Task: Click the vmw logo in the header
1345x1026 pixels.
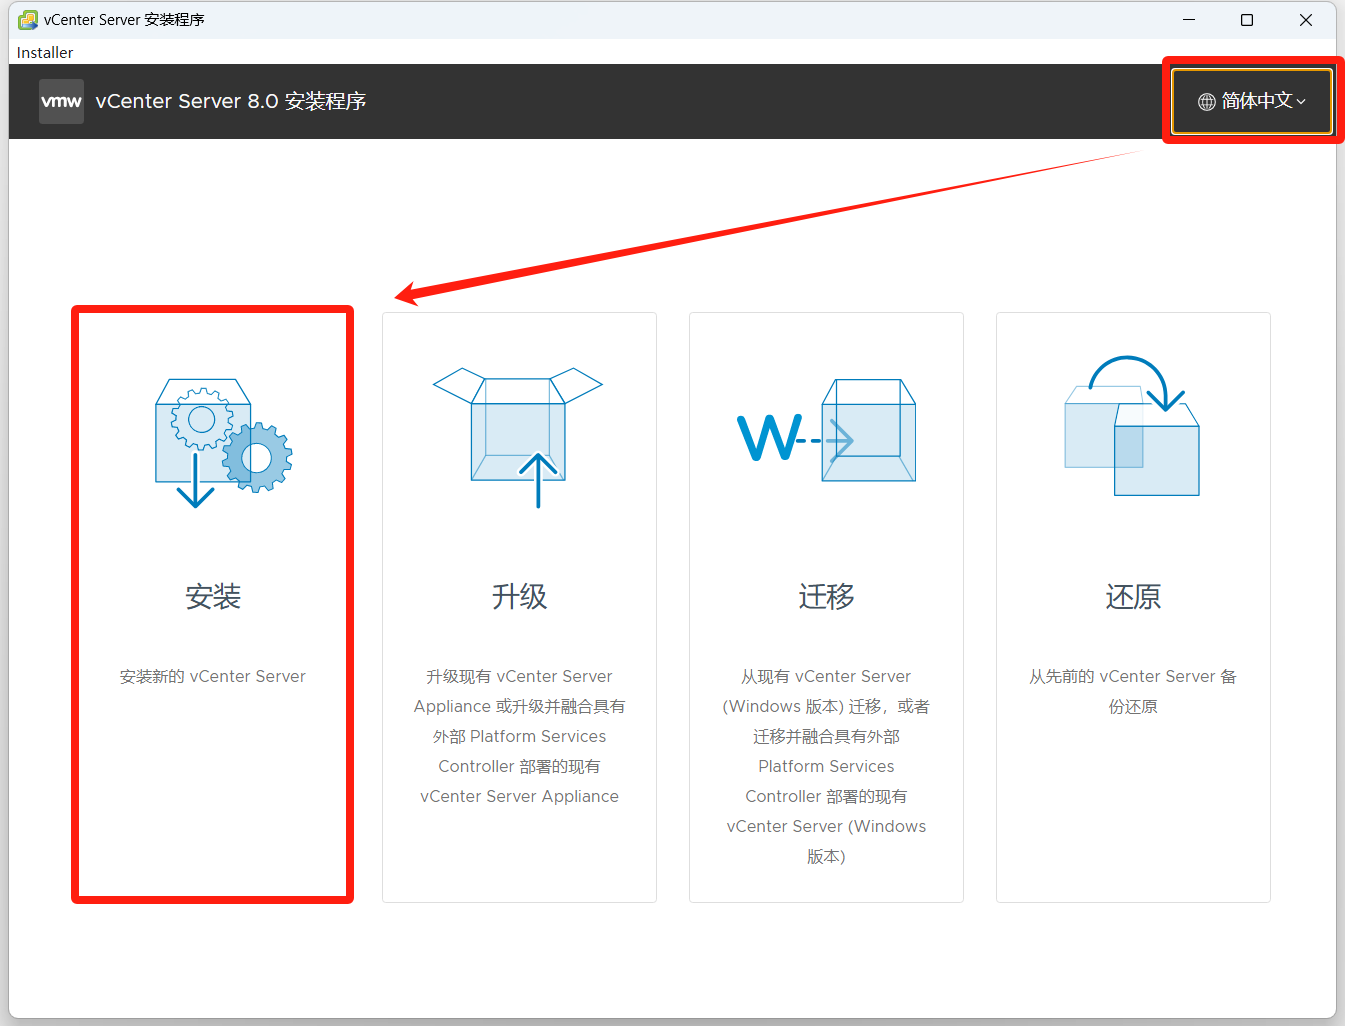Action: pyautogui.click(x=61, y=101)
